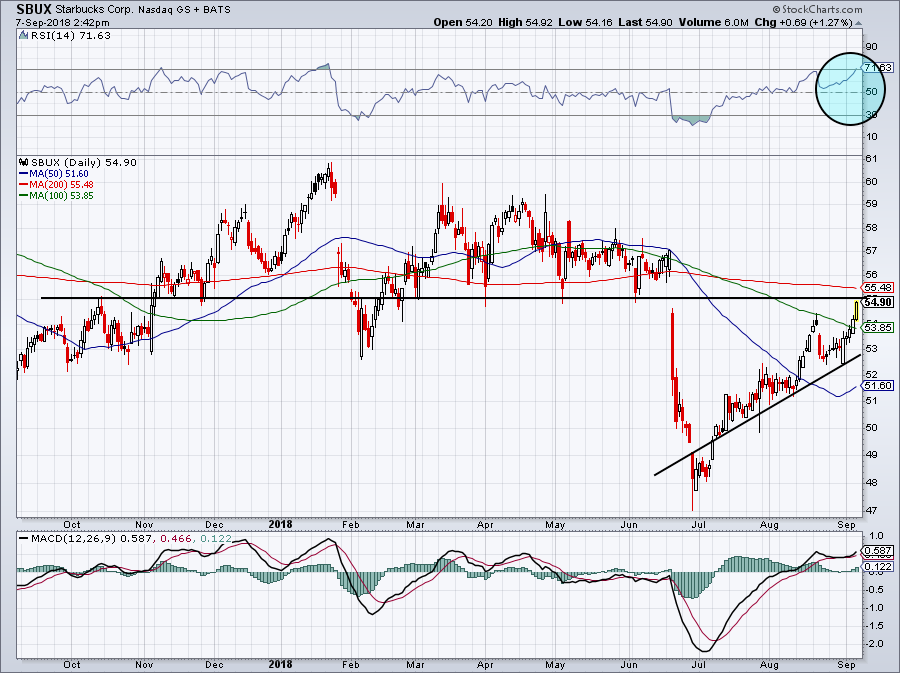Click the 0.587 tag on the MACD right axis
This screenshot has height=673, width=900.
click(x=878, y=550)
